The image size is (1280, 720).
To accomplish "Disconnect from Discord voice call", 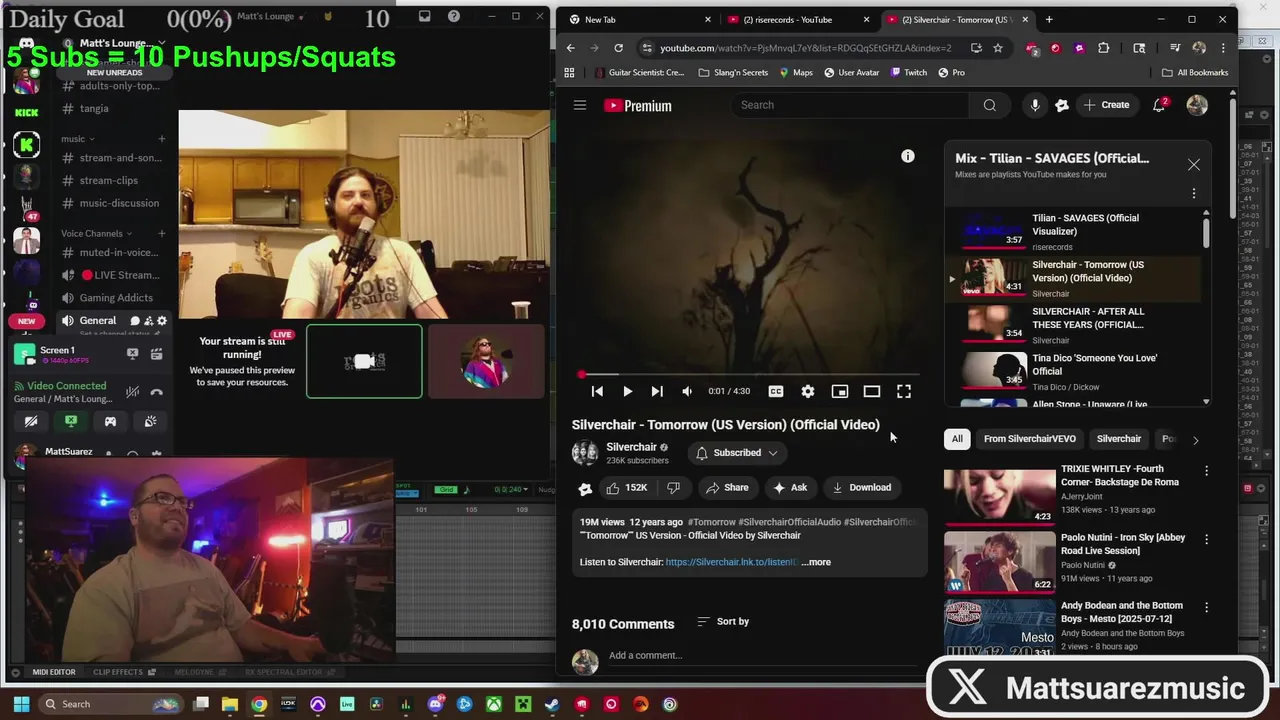I will click(157, 392).
